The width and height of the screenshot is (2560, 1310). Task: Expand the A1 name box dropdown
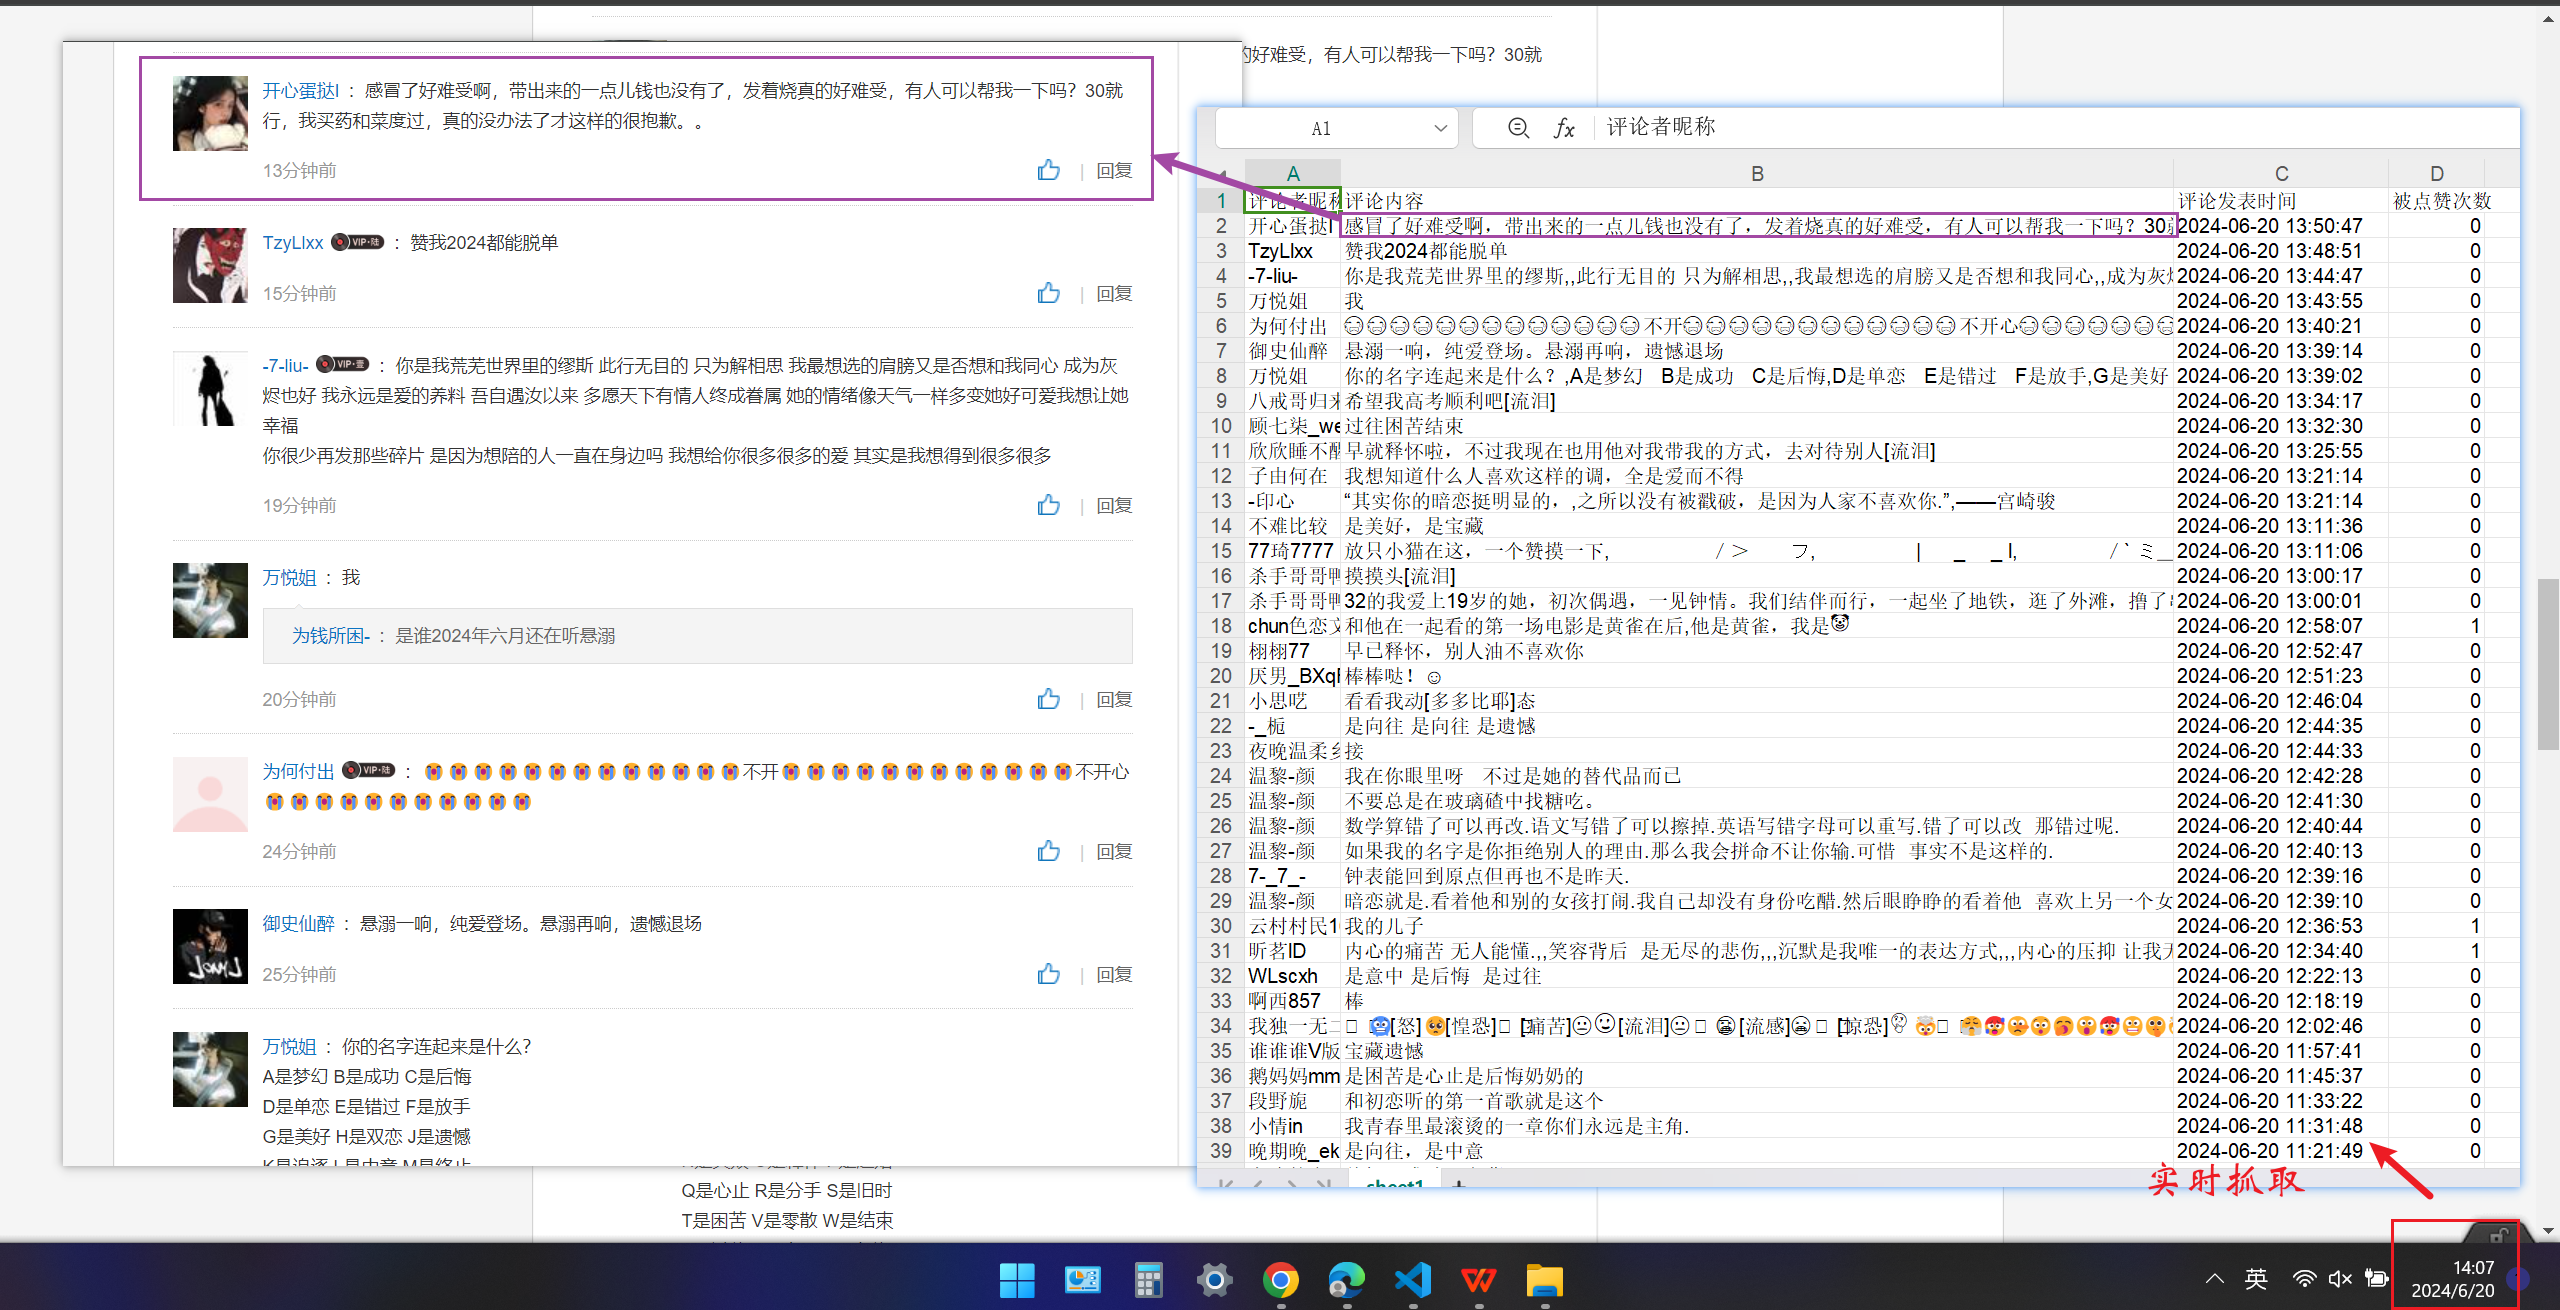click(1440, 128)
